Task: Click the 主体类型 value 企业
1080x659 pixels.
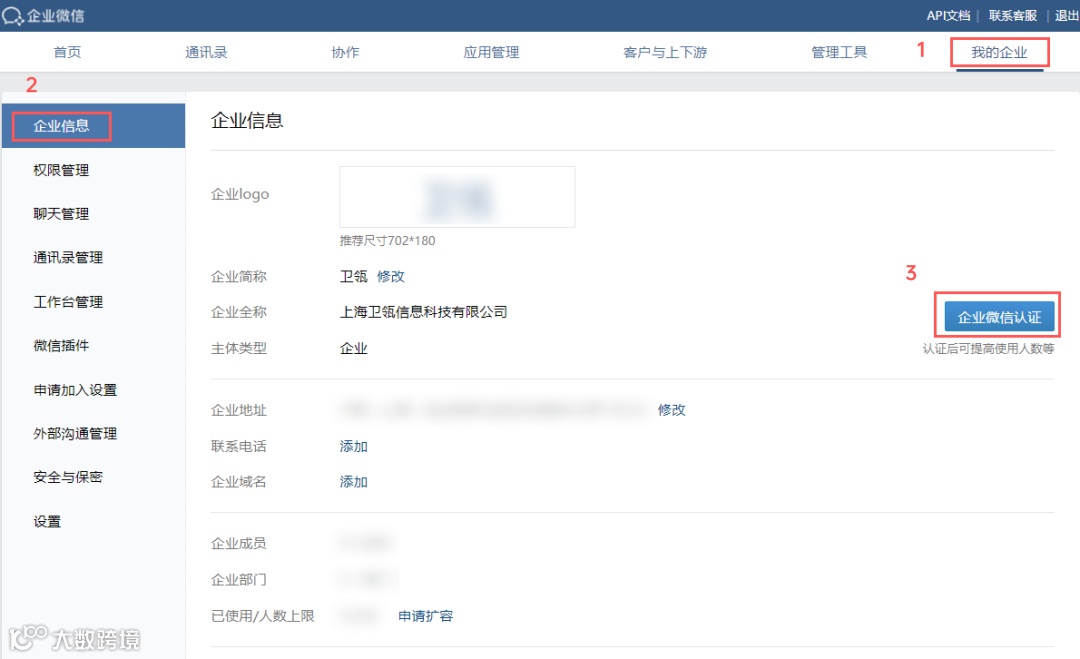Action: [x=353, y=348]
